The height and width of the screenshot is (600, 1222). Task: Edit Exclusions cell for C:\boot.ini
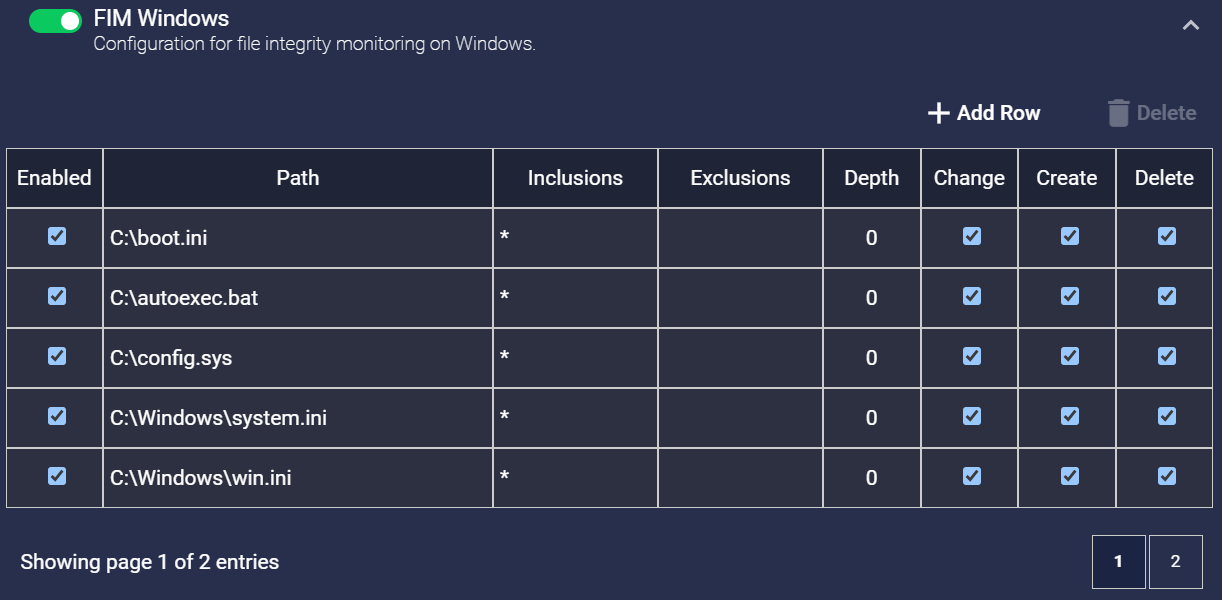(x=740, y=238)
